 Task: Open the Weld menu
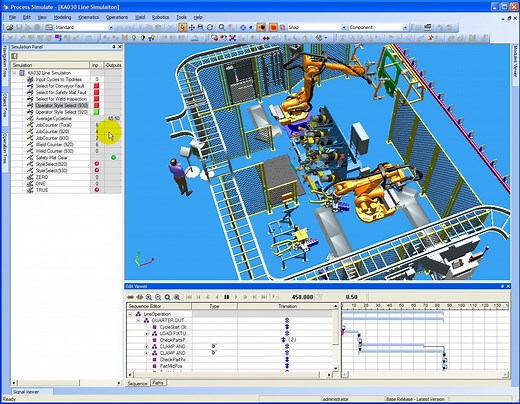click(x=140, y=17)
